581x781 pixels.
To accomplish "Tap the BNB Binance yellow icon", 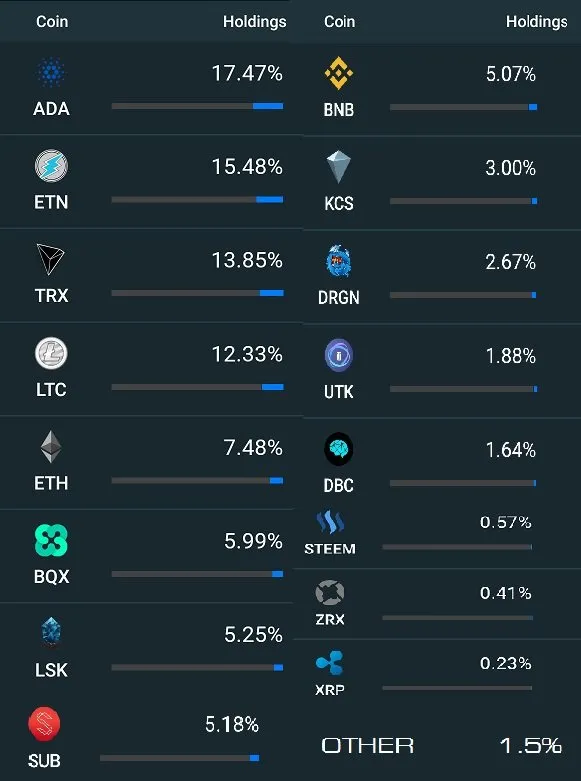I will coord(339,73).
